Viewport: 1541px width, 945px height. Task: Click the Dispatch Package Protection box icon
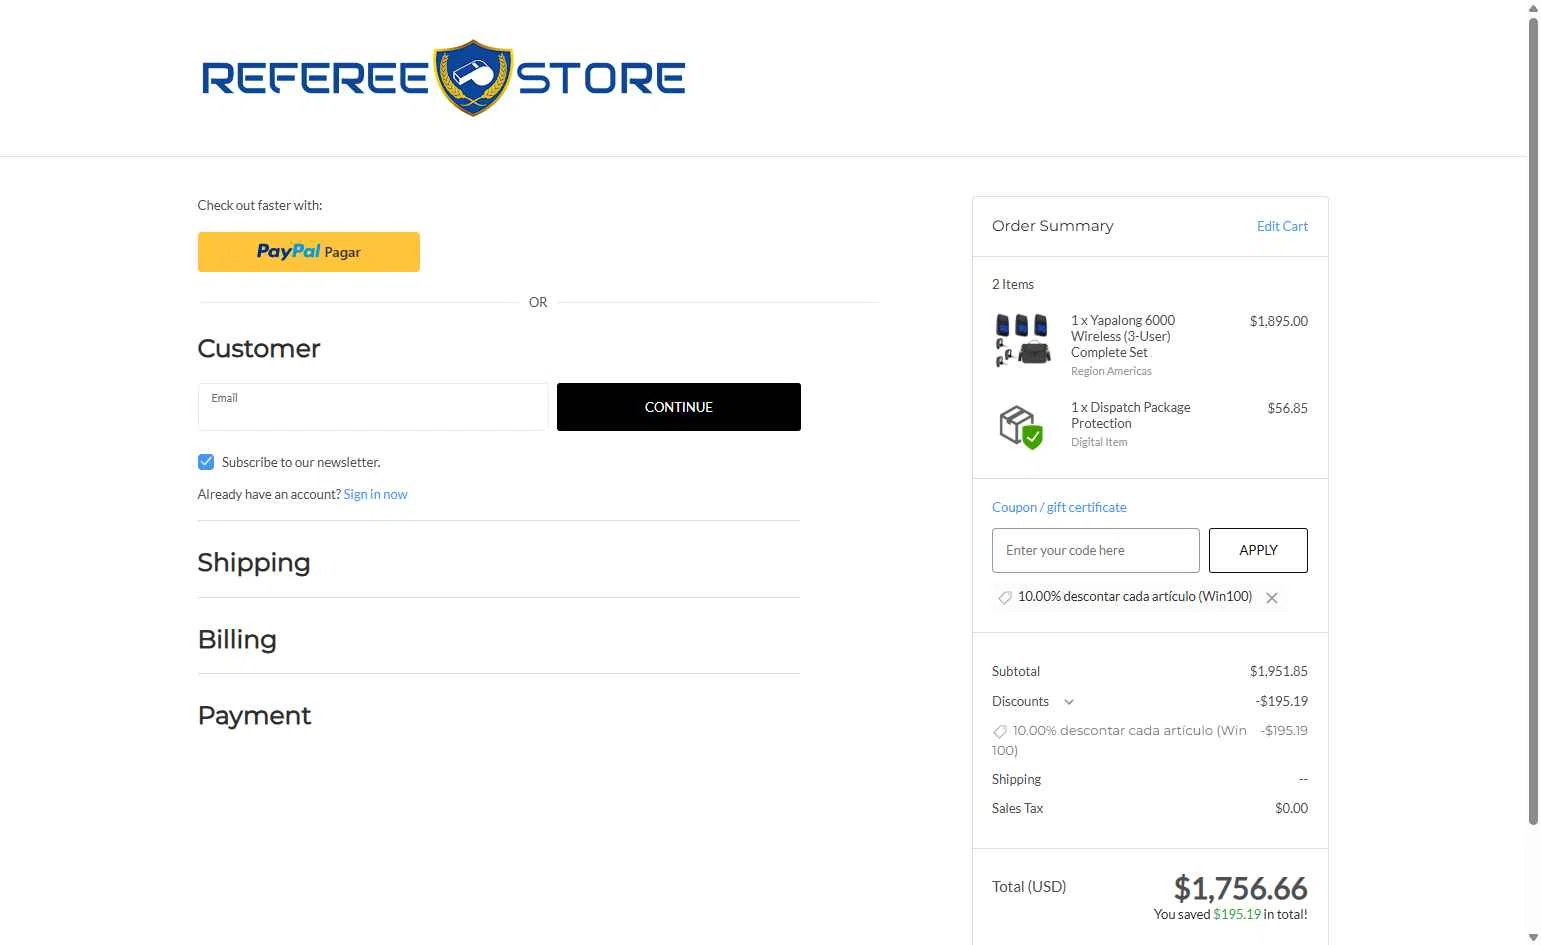(1021, 427)
